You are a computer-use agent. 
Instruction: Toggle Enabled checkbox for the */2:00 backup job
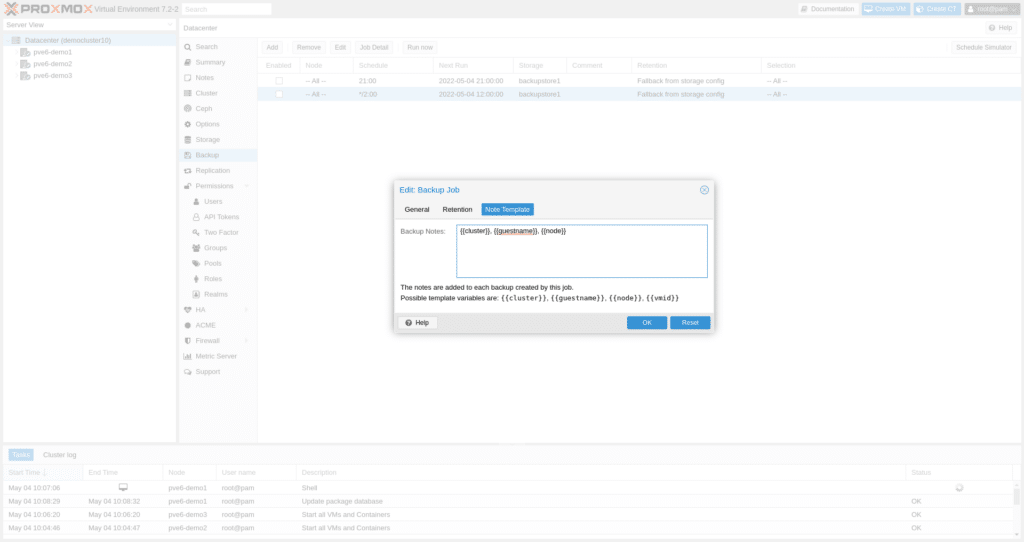tap(279, 94)
